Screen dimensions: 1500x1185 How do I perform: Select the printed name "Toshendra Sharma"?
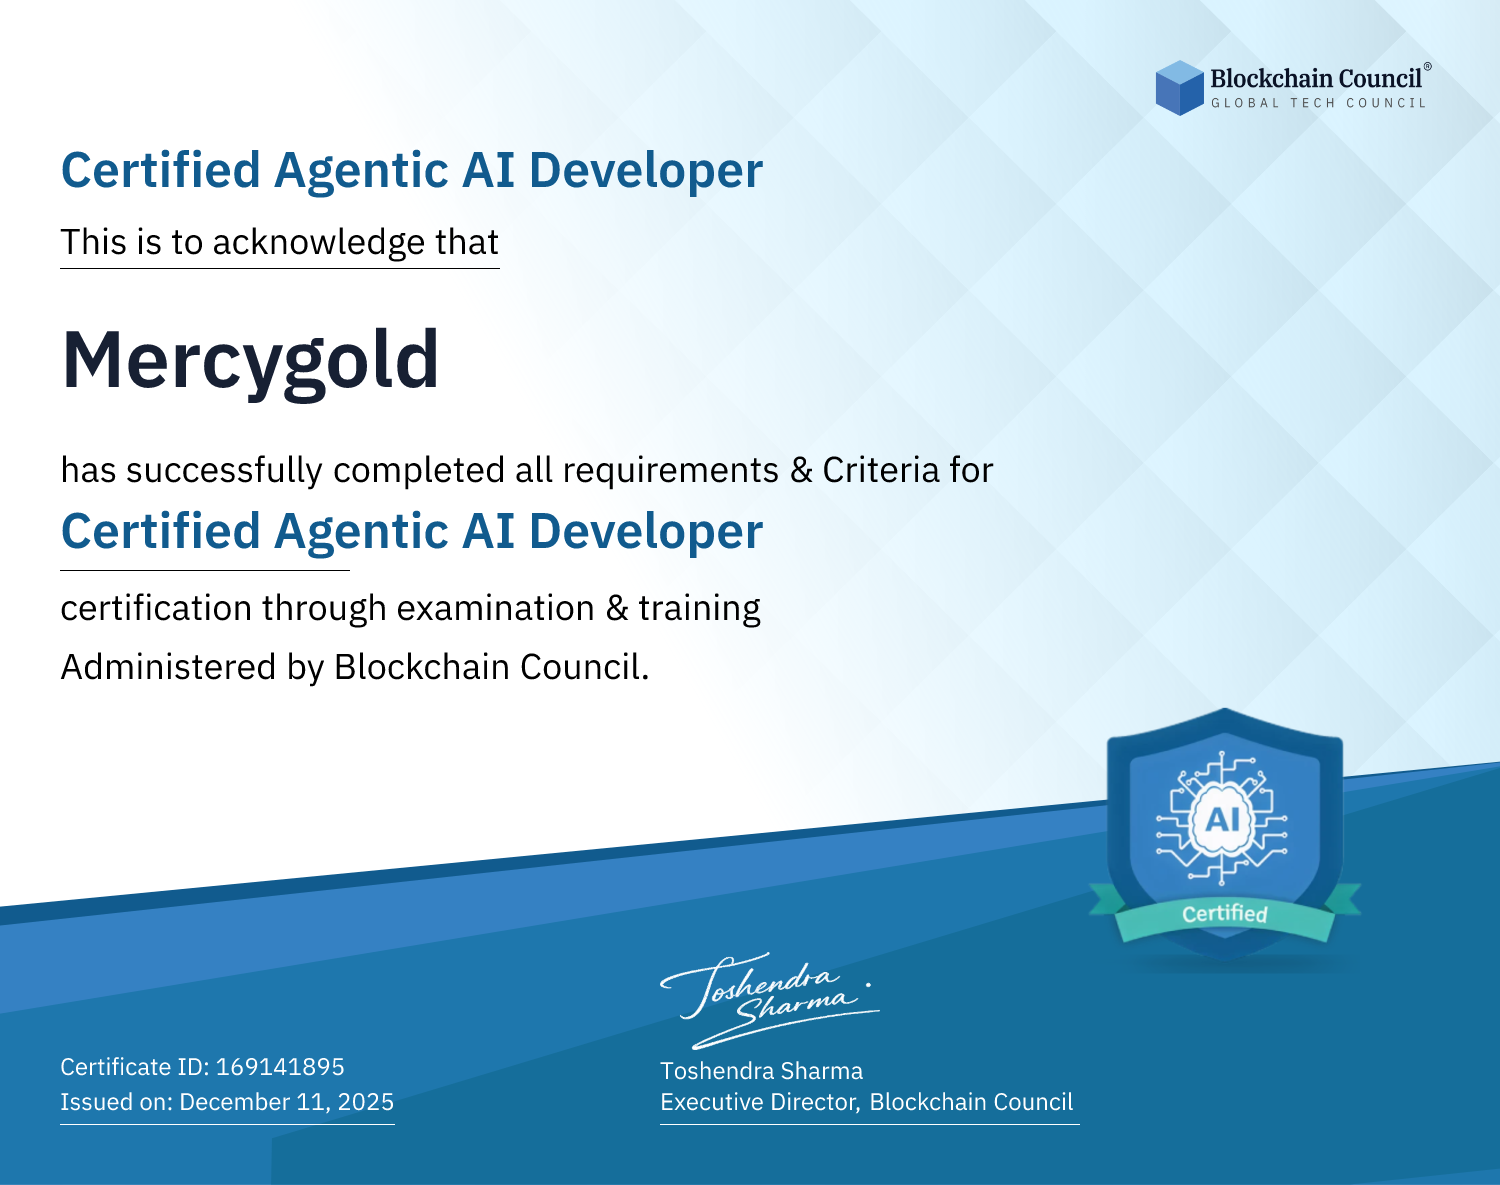pyautogui.click(x=762, y=1071)
